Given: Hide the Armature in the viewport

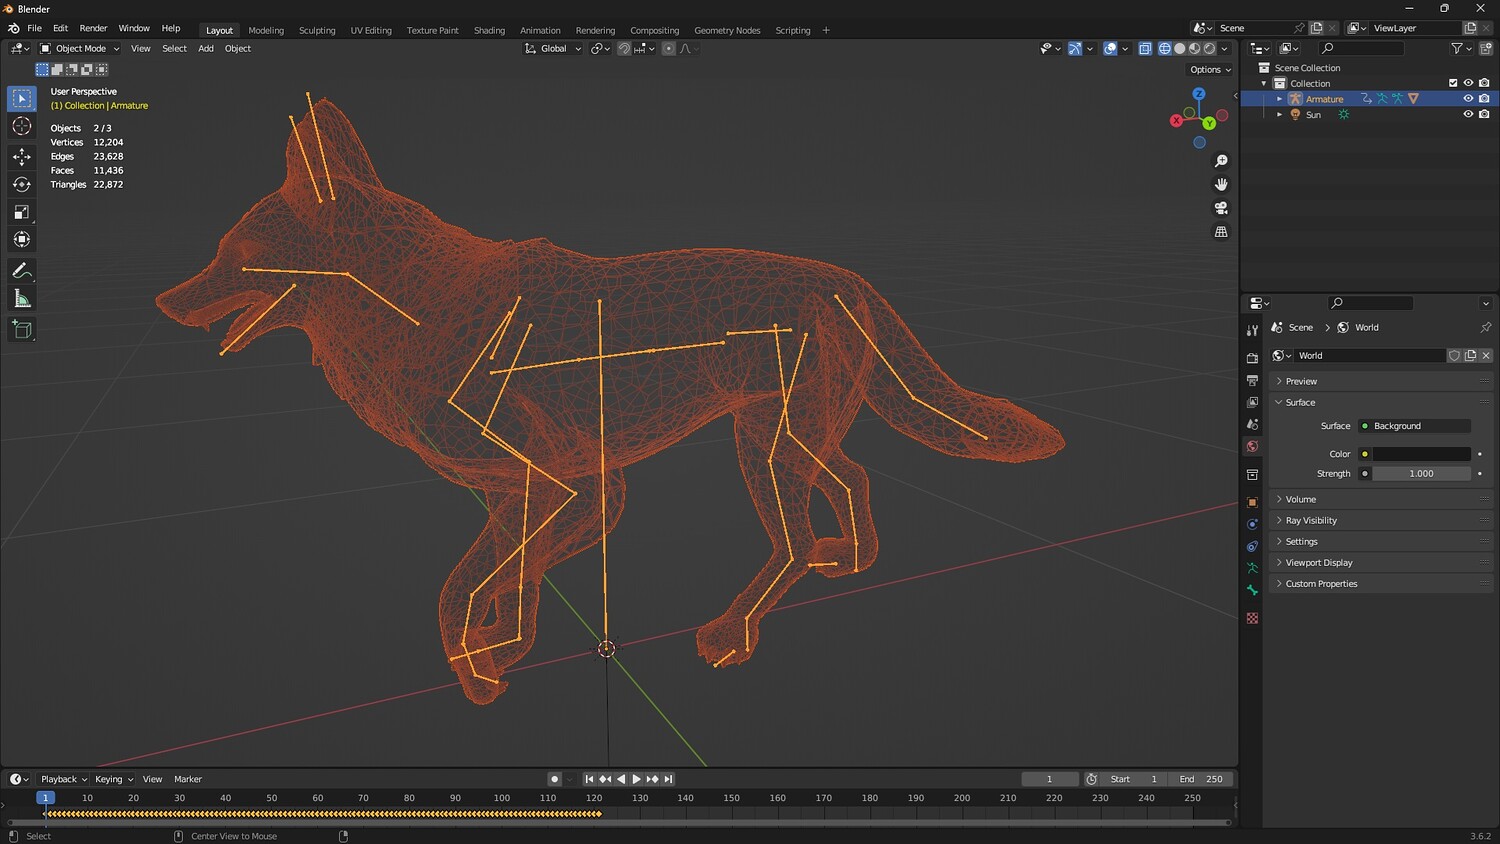Looking at the screenshot, I should pos(1468,99).
